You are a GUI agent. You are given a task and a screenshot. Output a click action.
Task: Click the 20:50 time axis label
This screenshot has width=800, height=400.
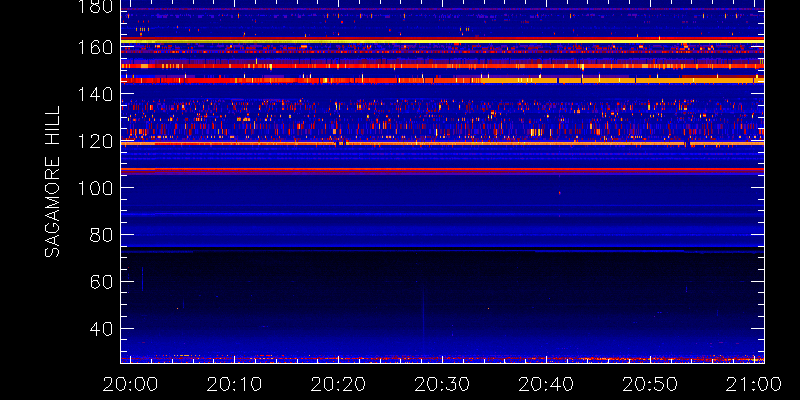[x=650, y=384]
